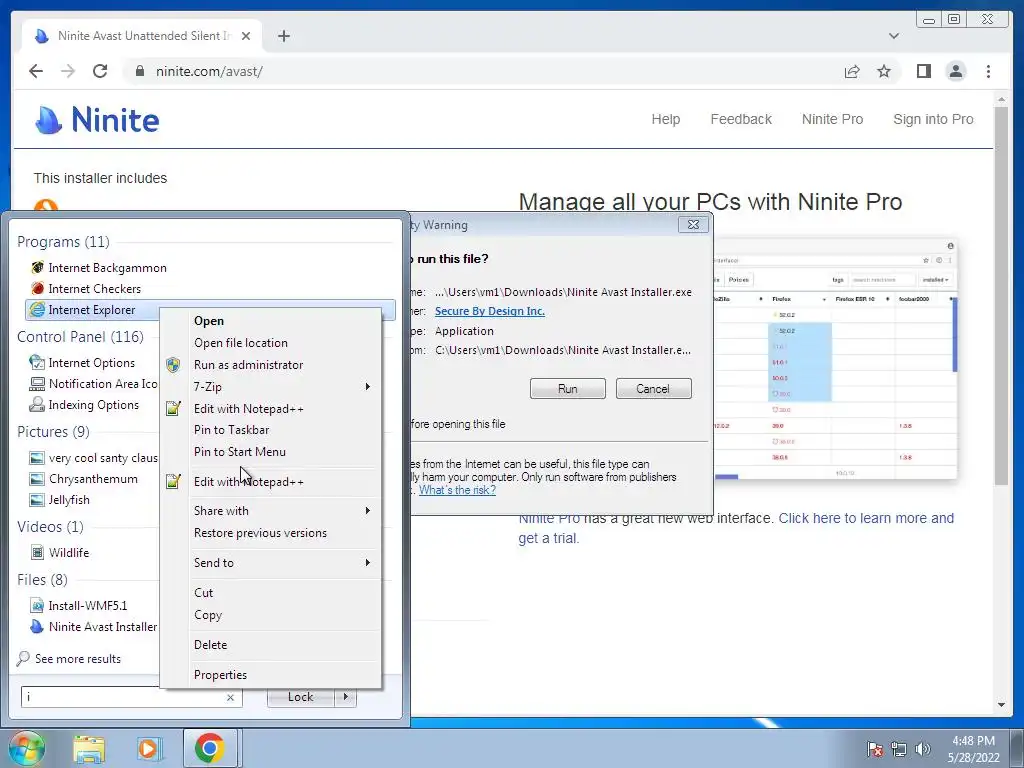Open the Windows Start orb
The image size is (1024, 768).
(26, 748)
